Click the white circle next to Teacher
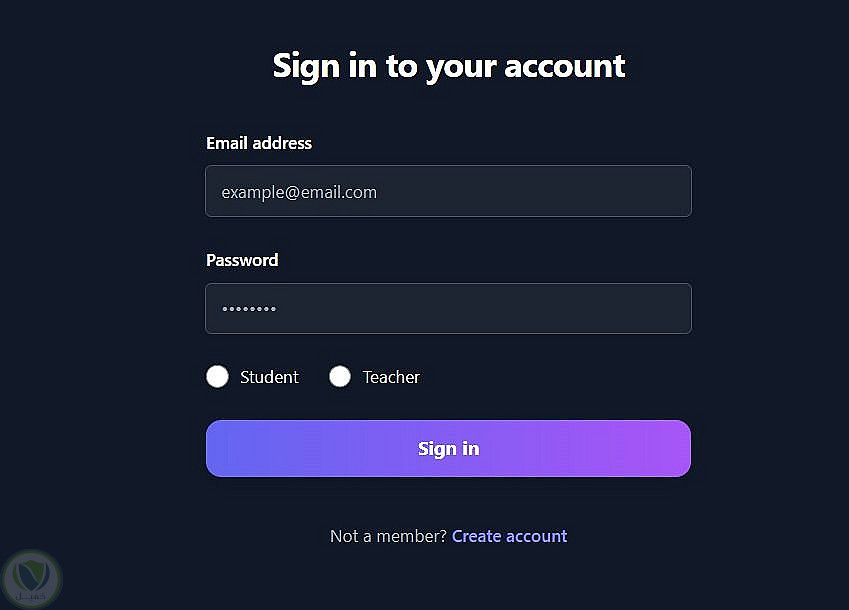Screen dimensions: 849x610 pyautogui.click(x=340, y=377)
